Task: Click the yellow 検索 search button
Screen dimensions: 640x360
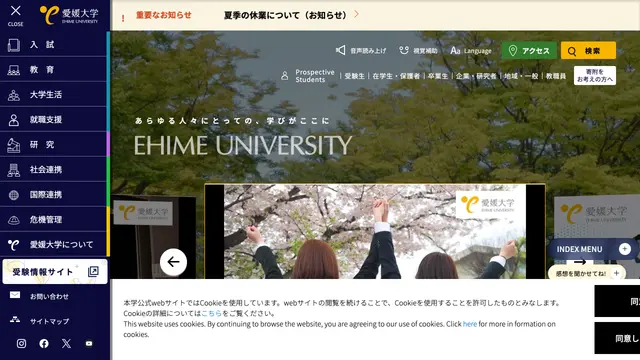Action: coord(588,51)
